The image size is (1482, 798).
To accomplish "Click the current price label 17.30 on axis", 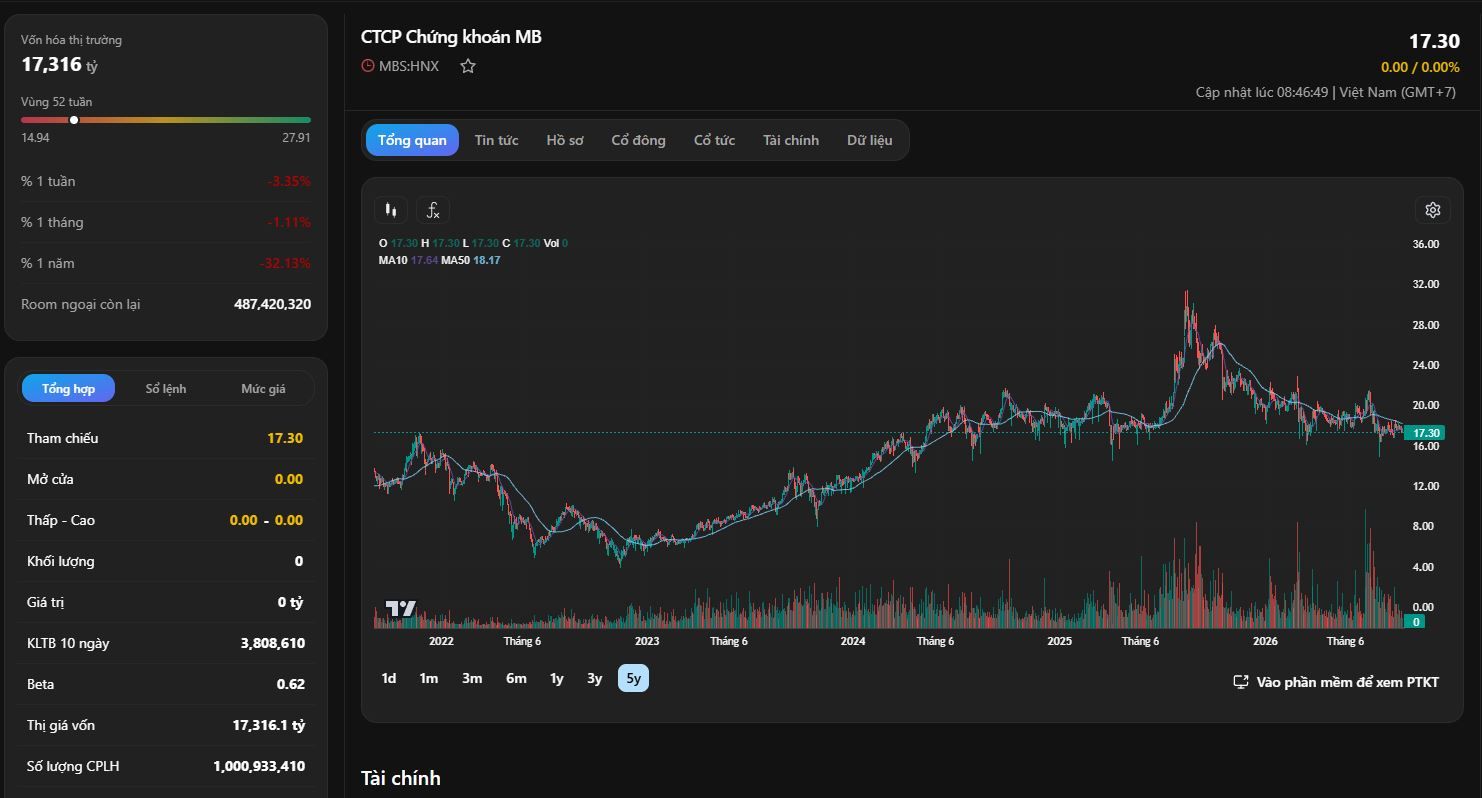I will tap(1423, 433).
